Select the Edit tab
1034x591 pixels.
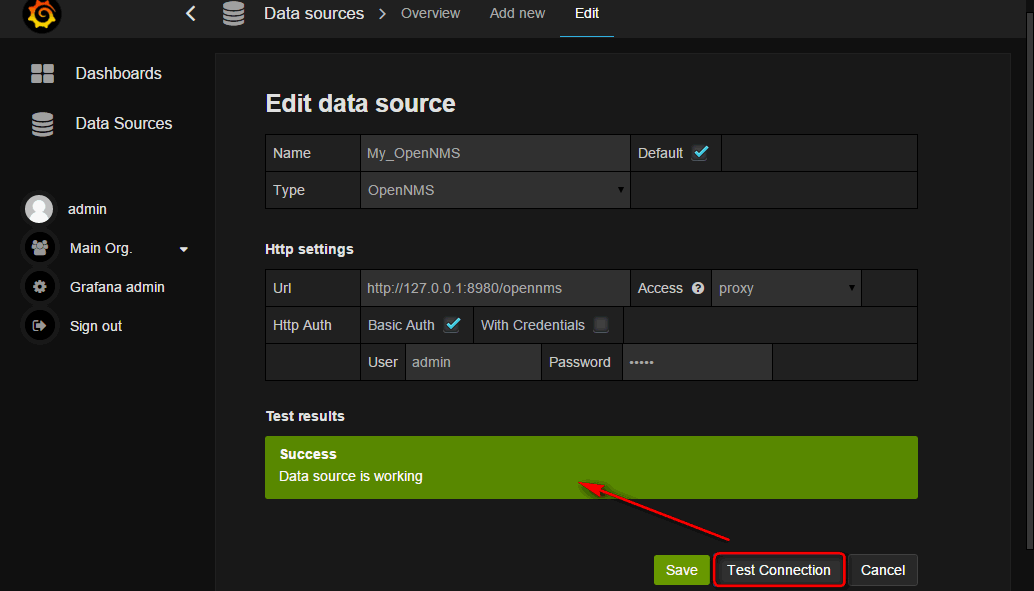coord(587,13)
